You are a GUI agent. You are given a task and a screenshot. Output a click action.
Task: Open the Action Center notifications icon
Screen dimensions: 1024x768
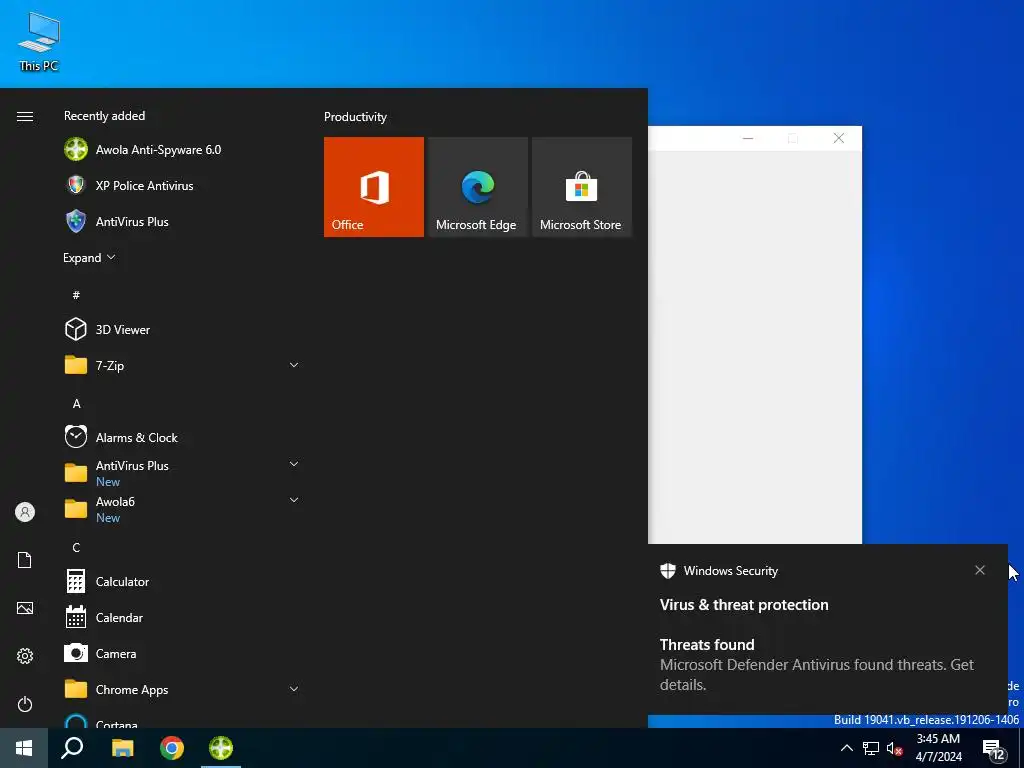pyautogui.click(x=993, y=749)
